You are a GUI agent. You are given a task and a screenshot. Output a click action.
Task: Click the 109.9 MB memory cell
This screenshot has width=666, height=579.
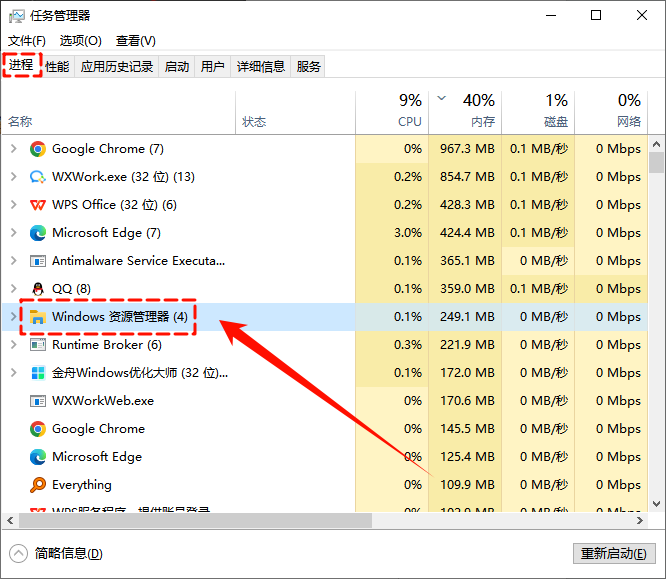(467, 485)
